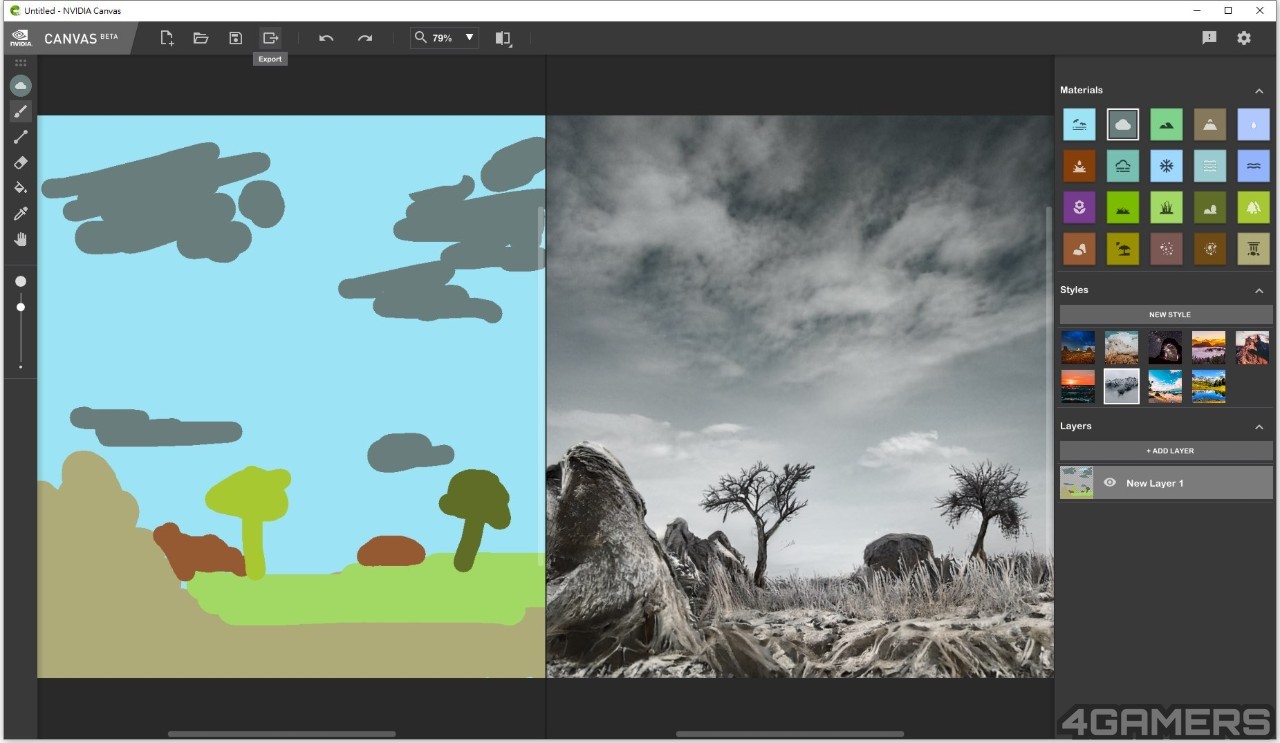Click the current cloud material indicator
Screen dimensions: 1280x743
click(20, 86)
